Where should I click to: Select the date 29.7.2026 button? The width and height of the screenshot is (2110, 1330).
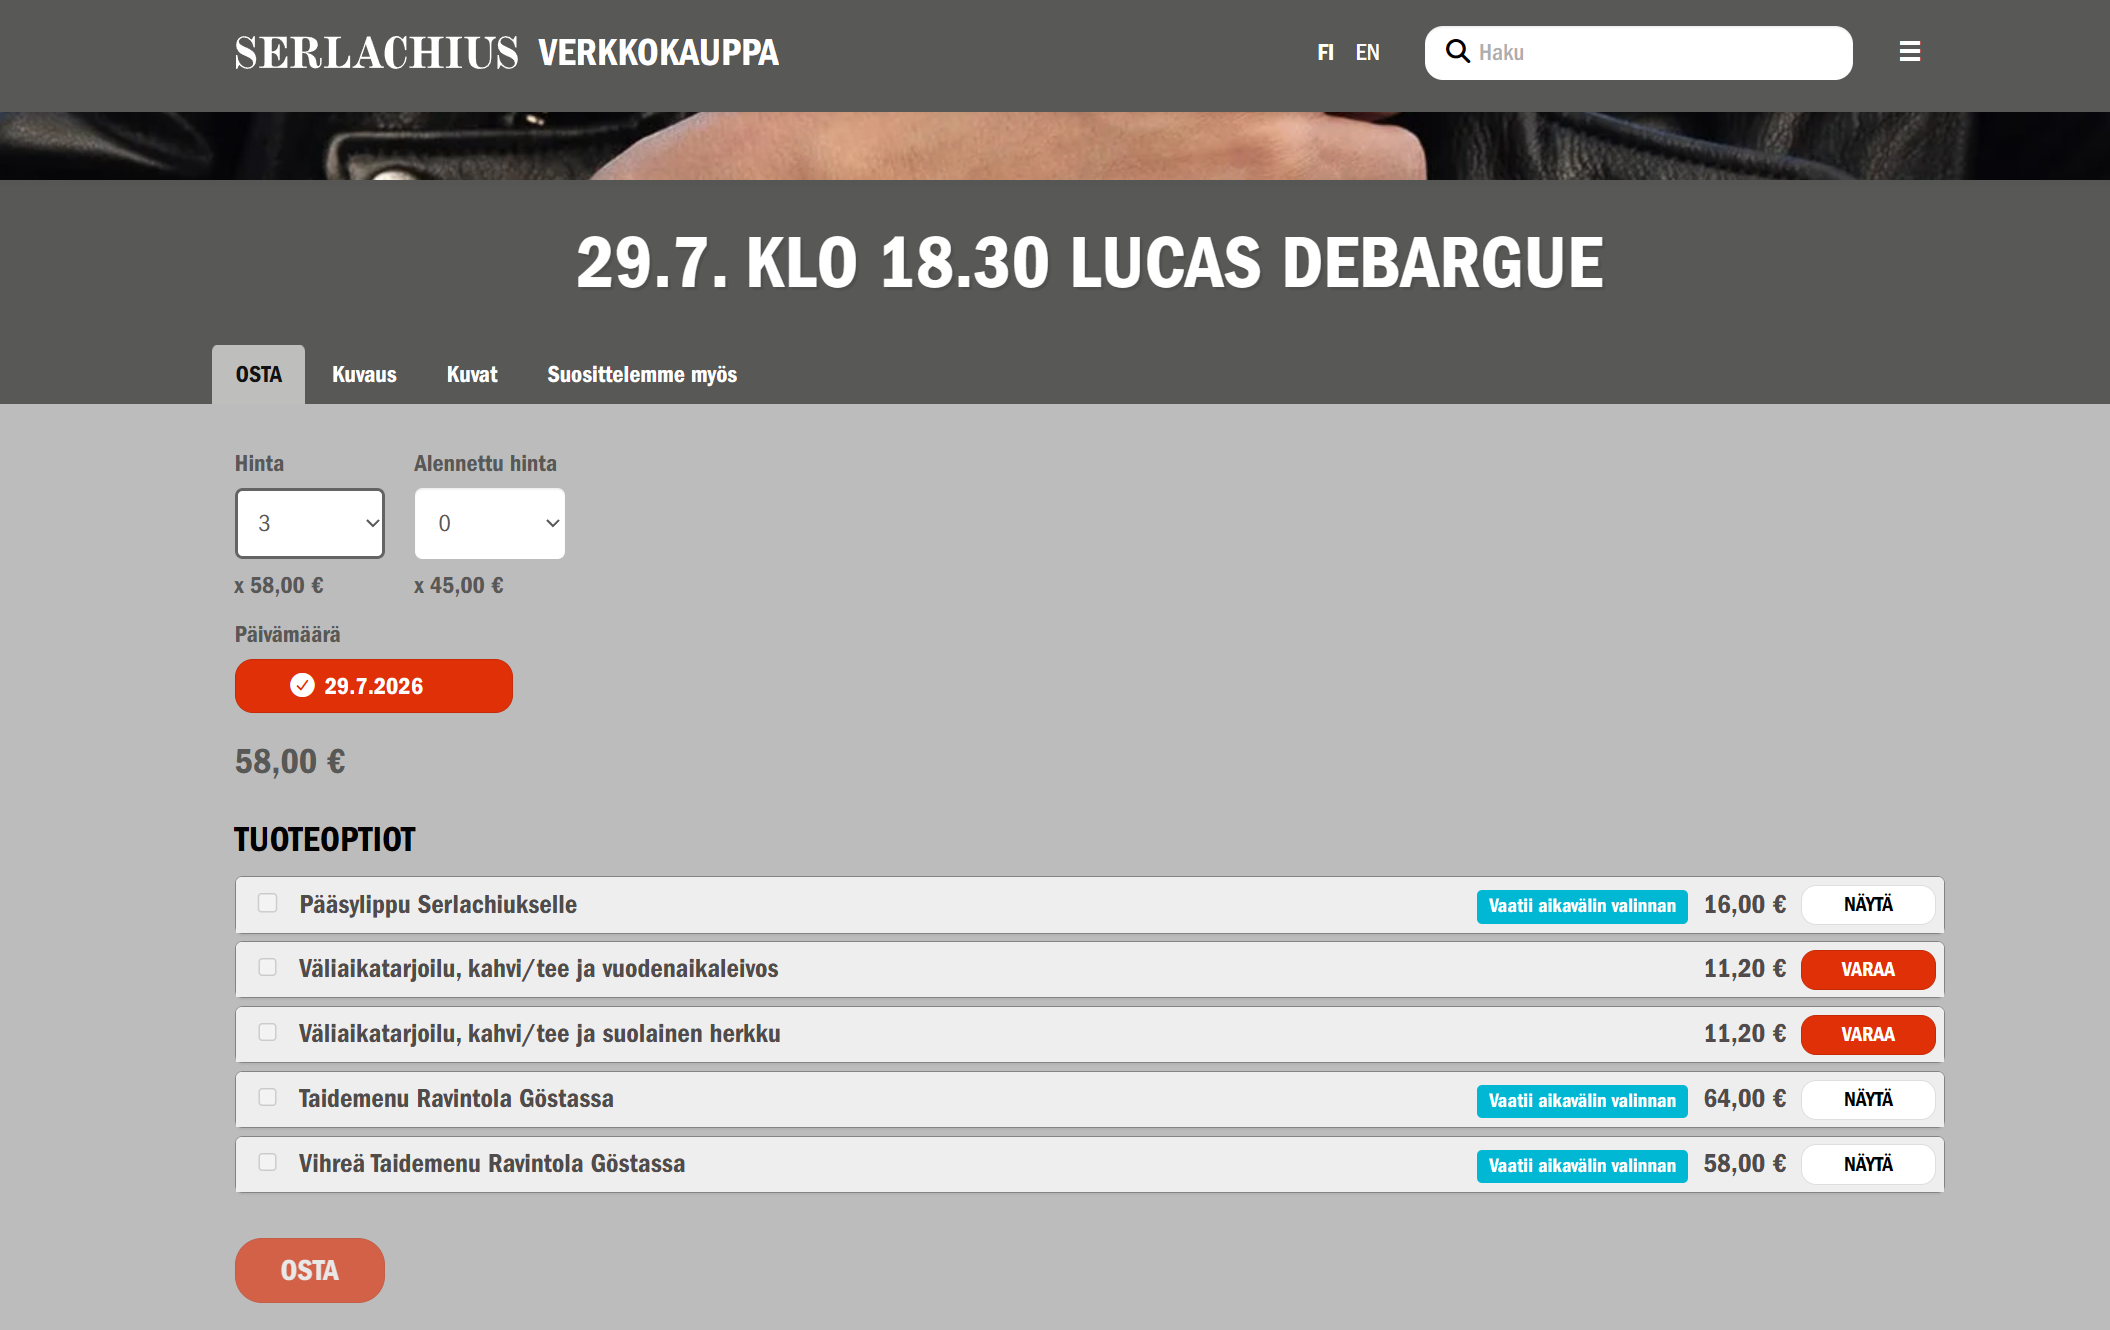point(374,686)
